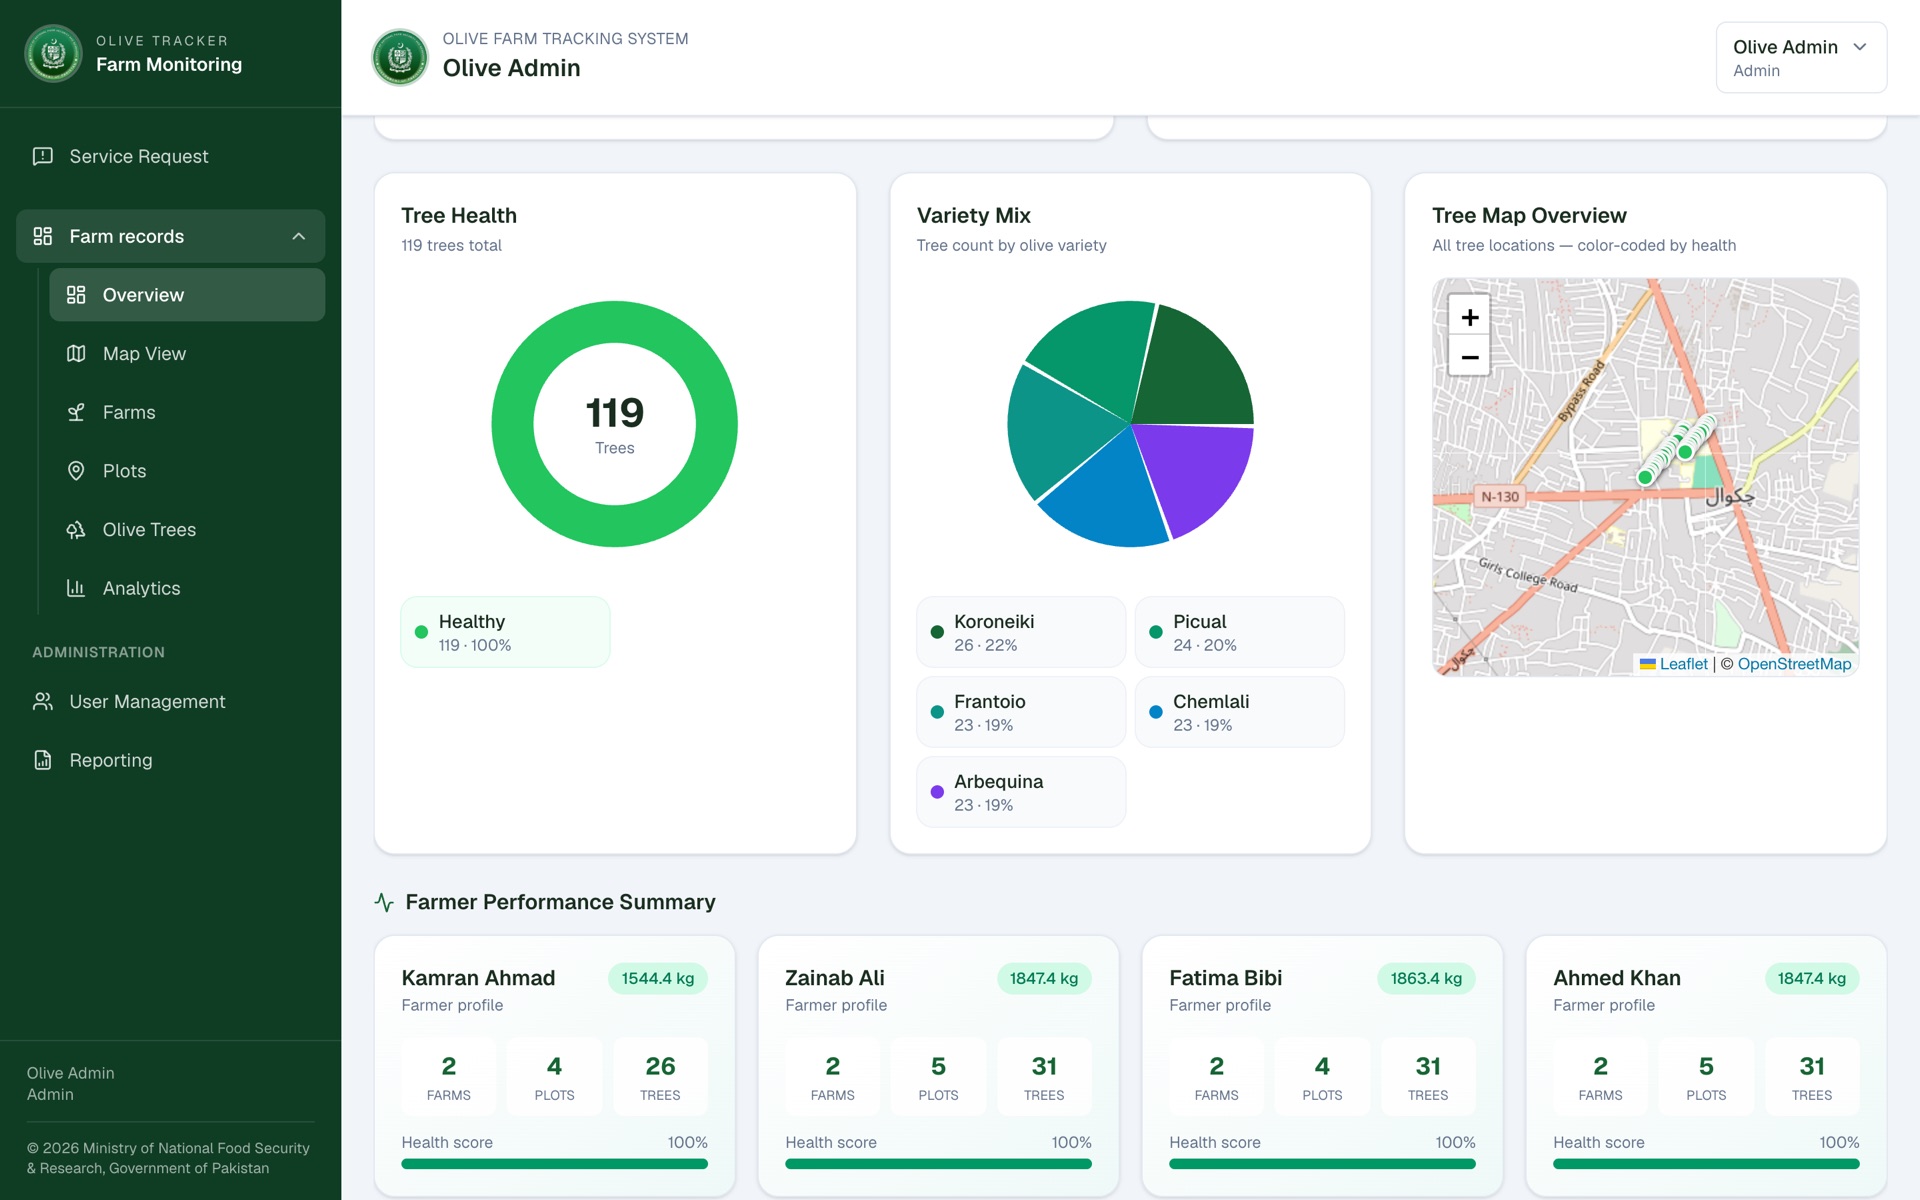The height and width of the screenshot is (1200, 1920).
Task: Click the Service Request message icon
Action: [43, 156]
